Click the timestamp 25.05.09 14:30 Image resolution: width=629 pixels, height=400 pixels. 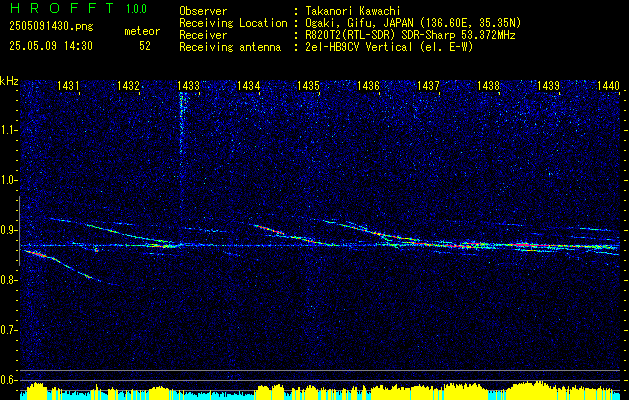[x=51, y=46]
